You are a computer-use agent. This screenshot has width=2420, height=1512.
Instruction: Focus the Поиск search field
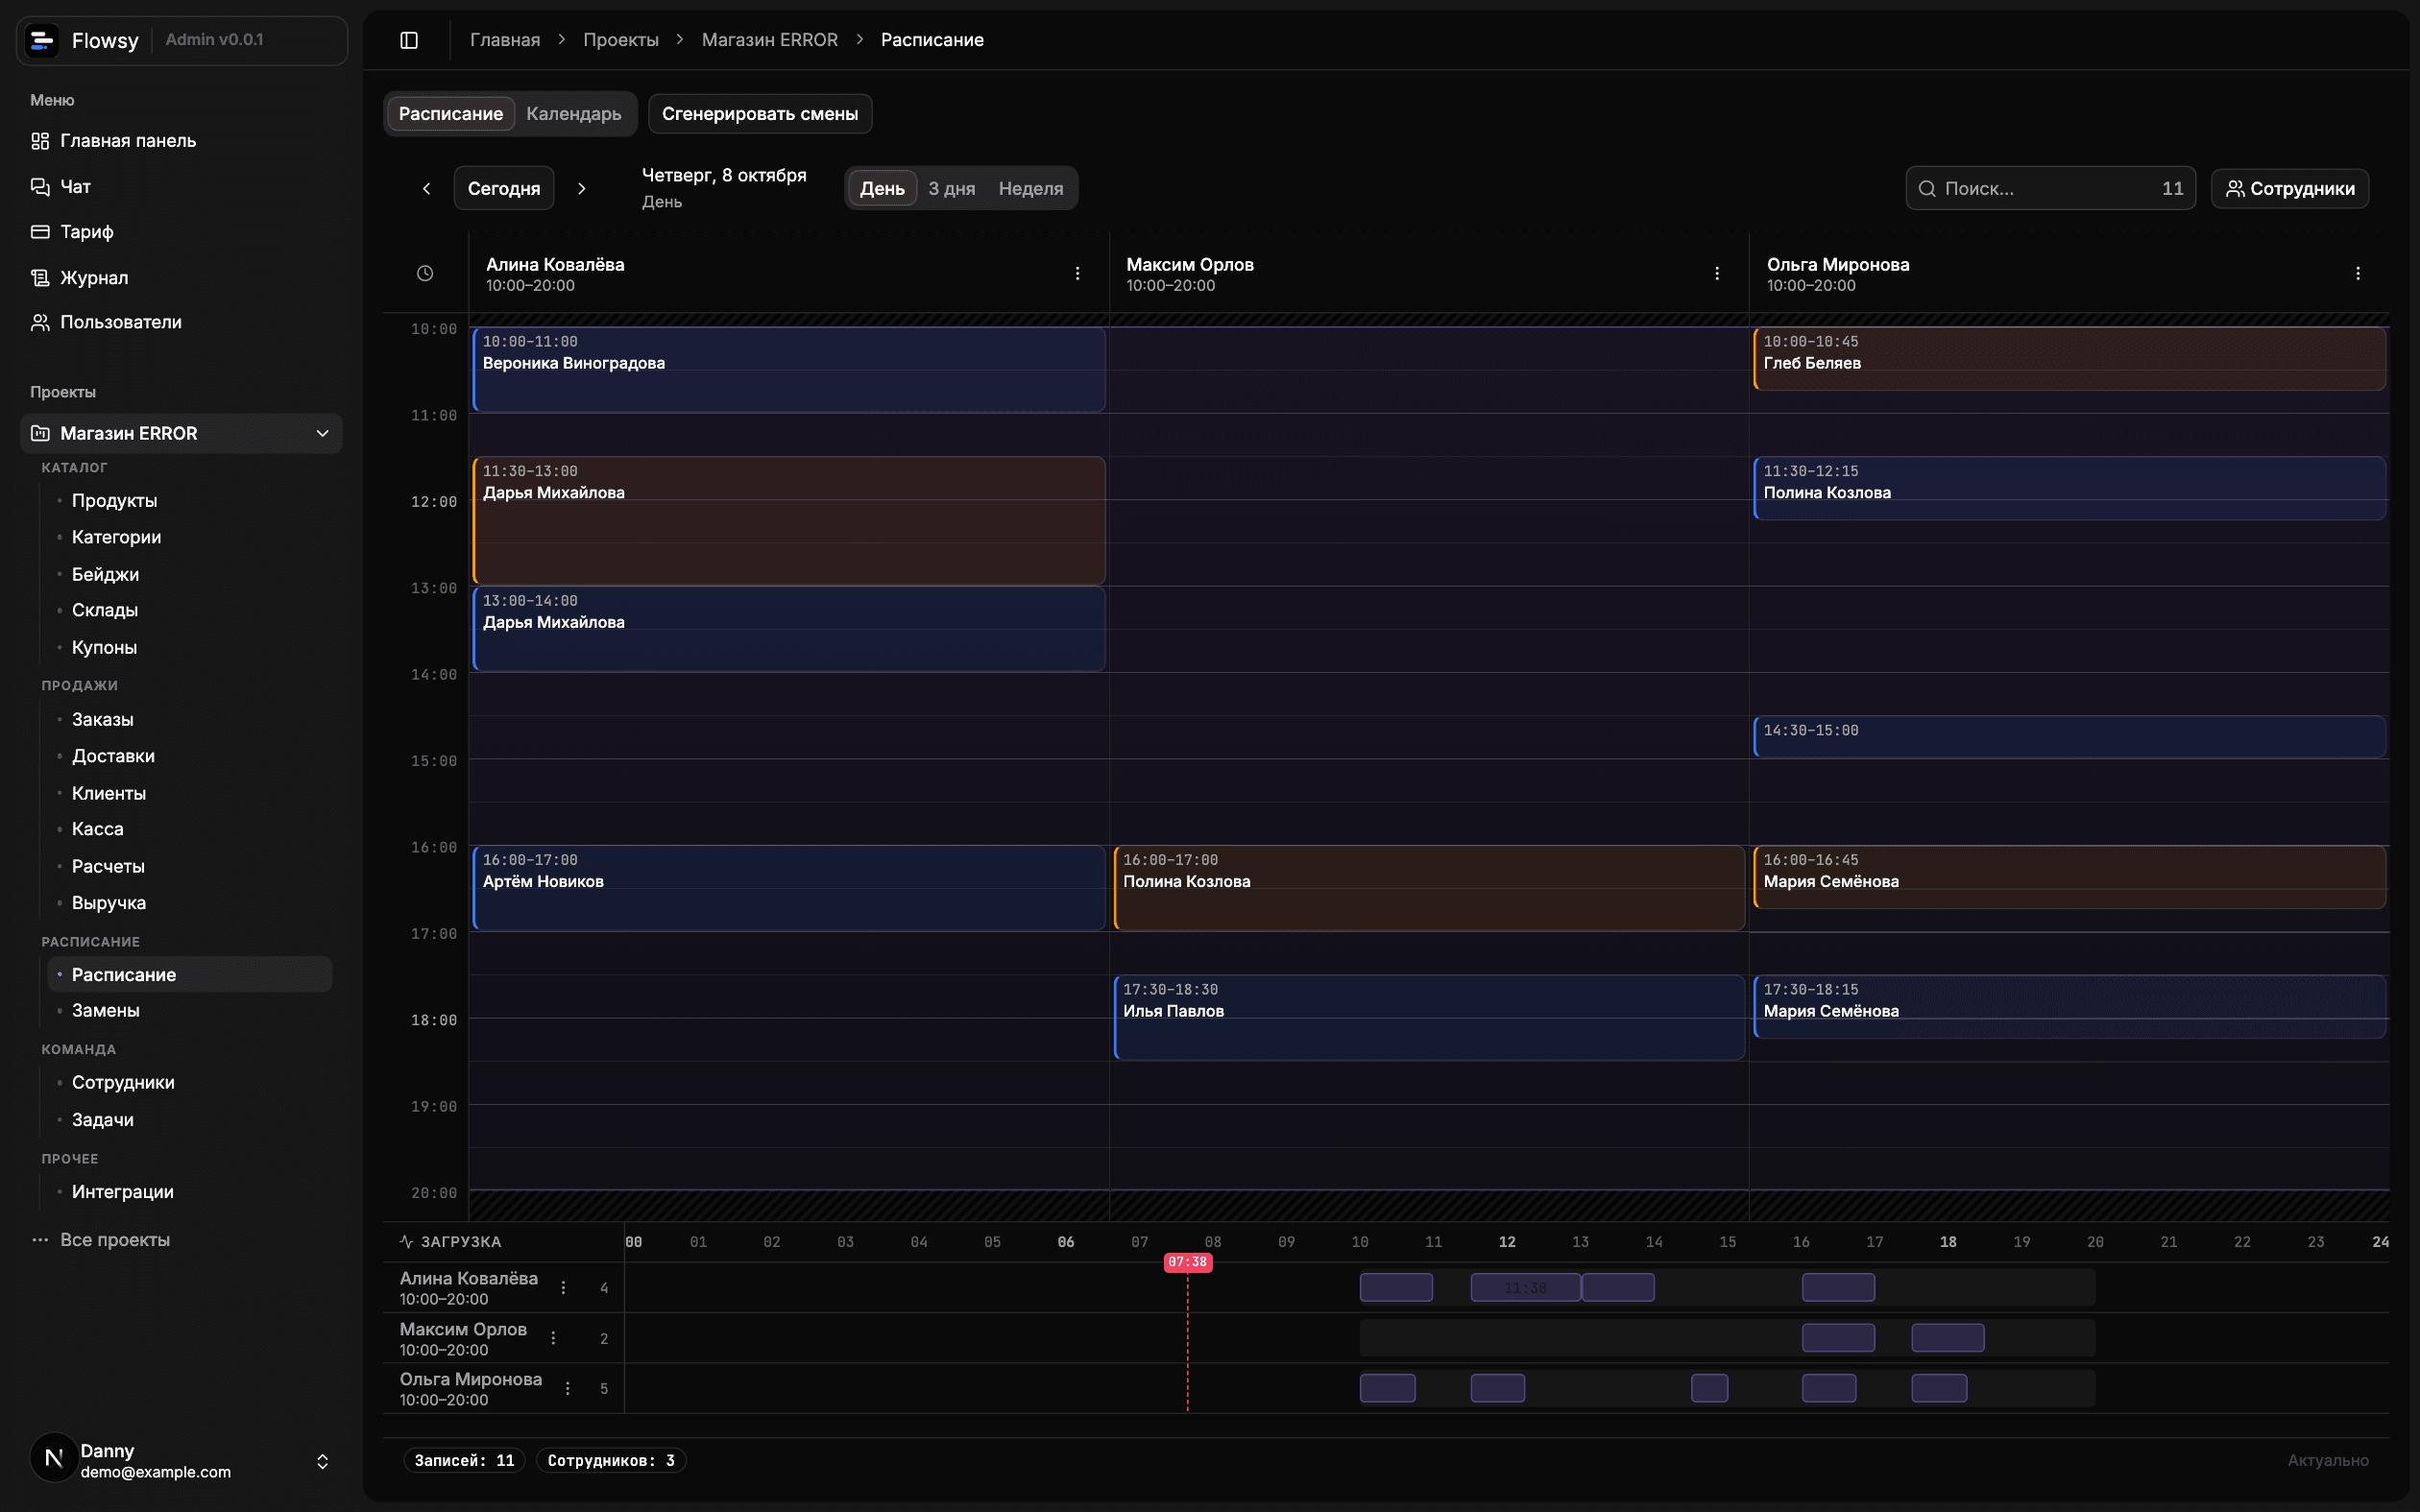[2050, 188]
